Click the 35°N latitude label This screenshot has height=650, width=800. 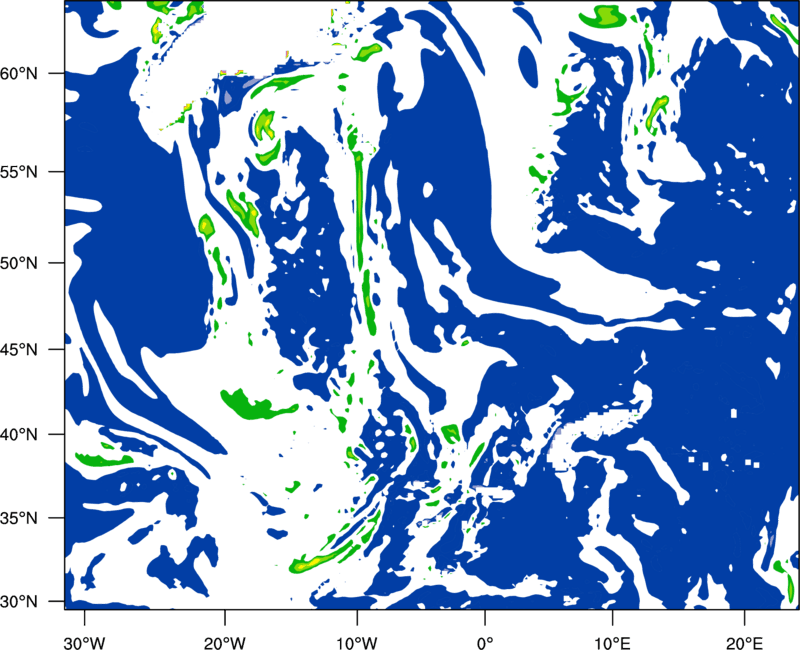coord(19,518)
